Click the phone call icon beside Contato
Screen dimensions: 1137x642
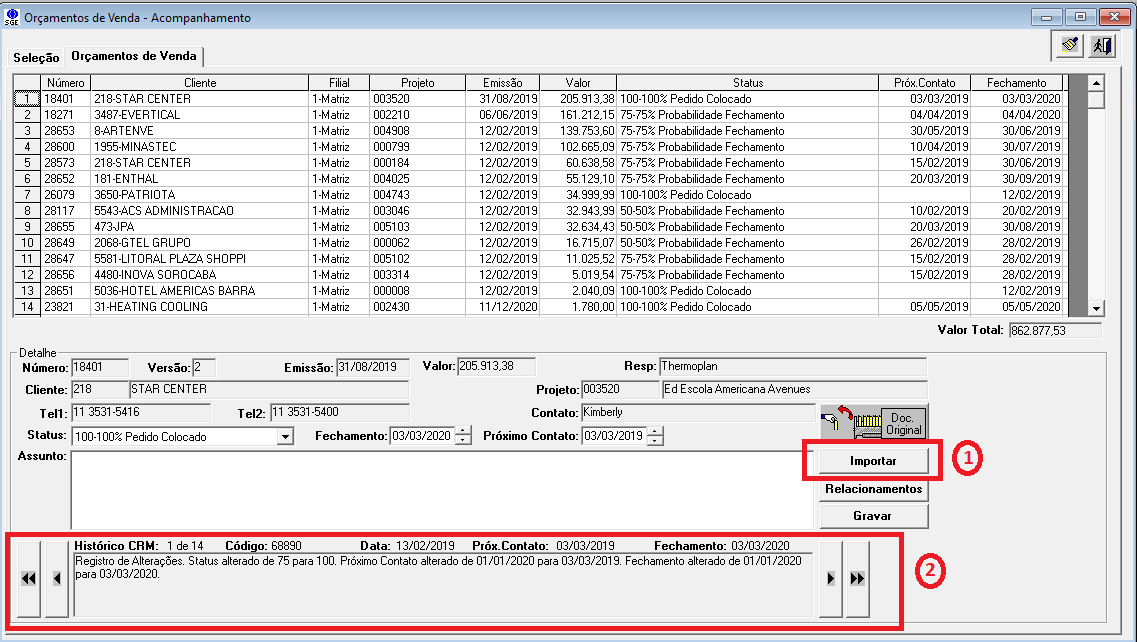point(837,423)
